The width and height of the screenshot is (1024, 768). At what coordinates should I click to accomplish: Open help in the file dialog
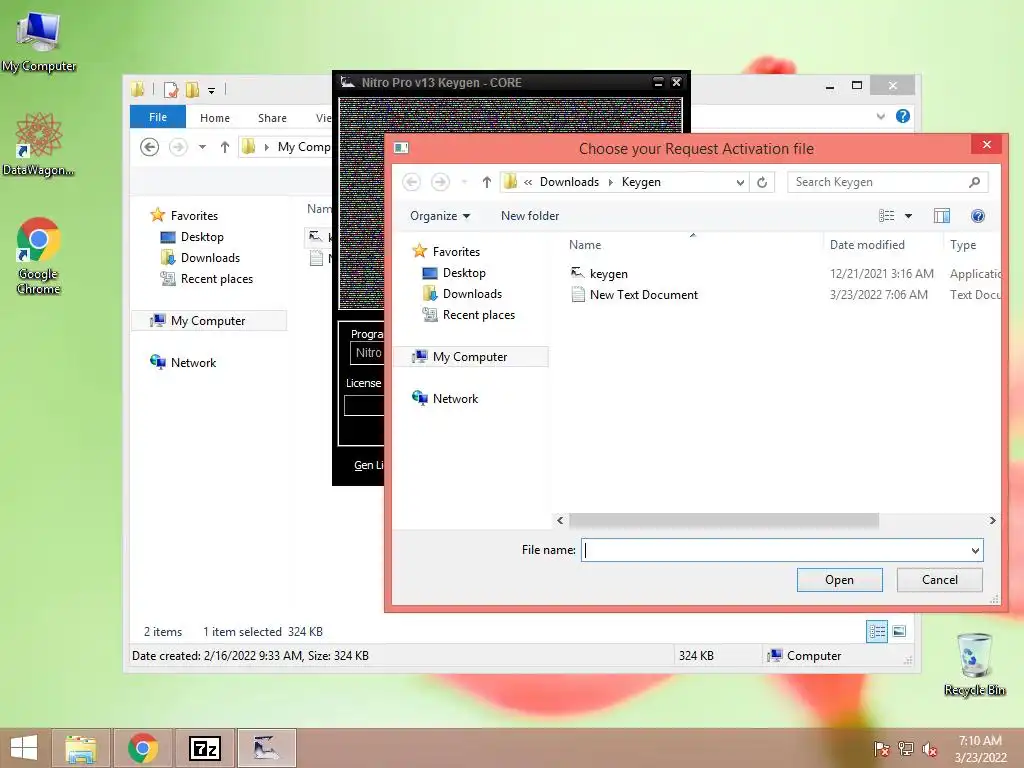click(978, 216)
